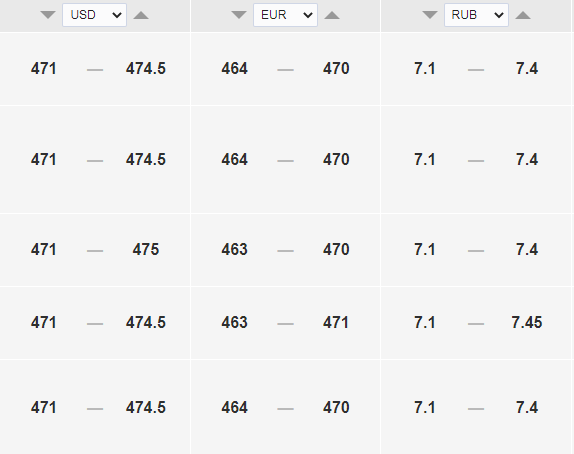This screenshot has height=454, width=574.
Task: Sort RUB column ascending with up arrow
Action: click(523, 15)
